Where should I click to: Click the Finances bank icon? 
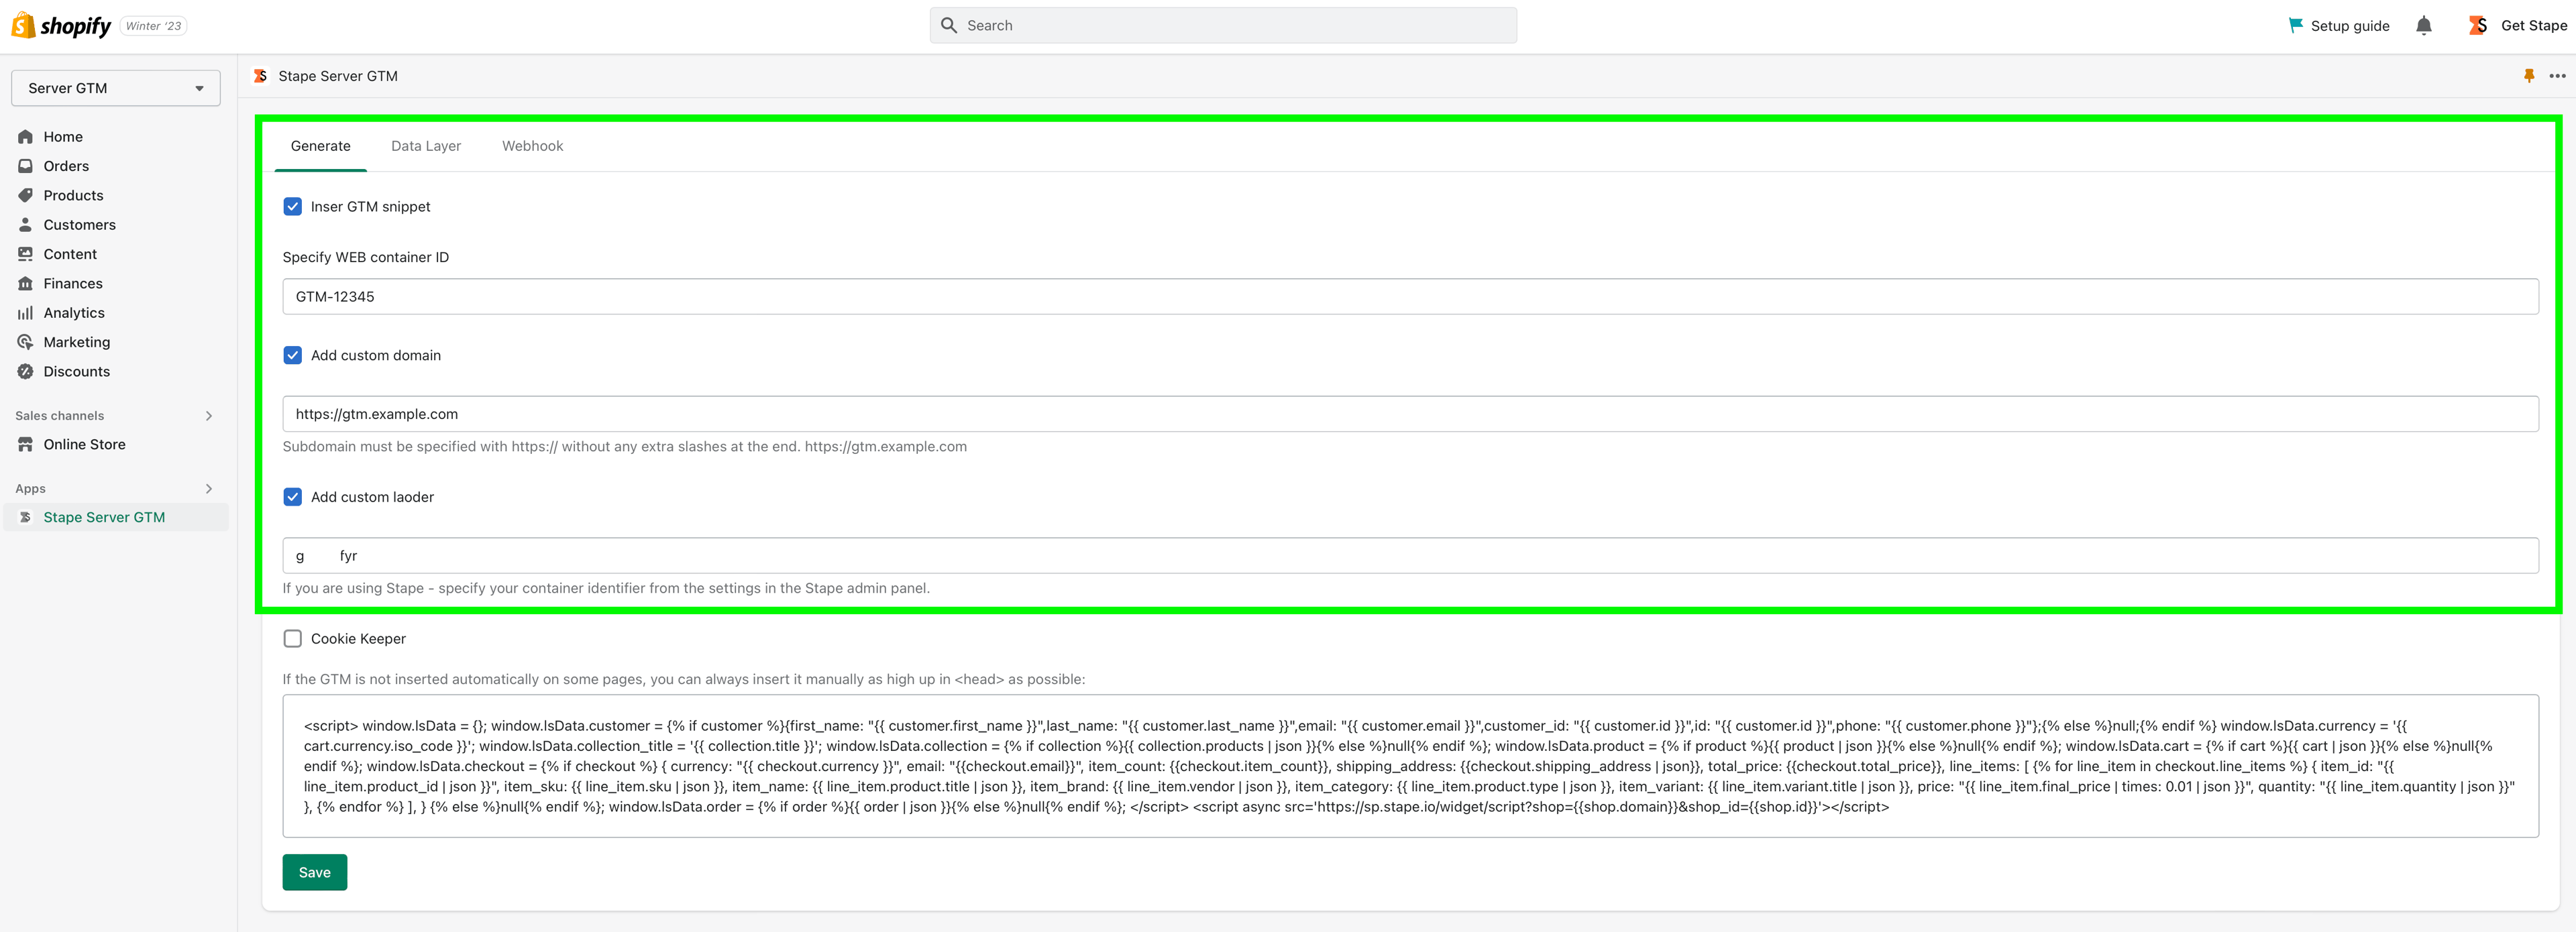pyautogui.click(x=26, y=283)
